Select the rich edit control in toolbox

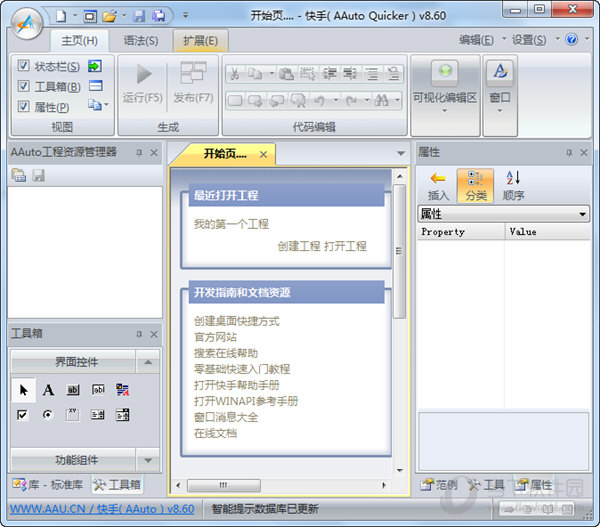pyautogui.click(x=122, y=390)
